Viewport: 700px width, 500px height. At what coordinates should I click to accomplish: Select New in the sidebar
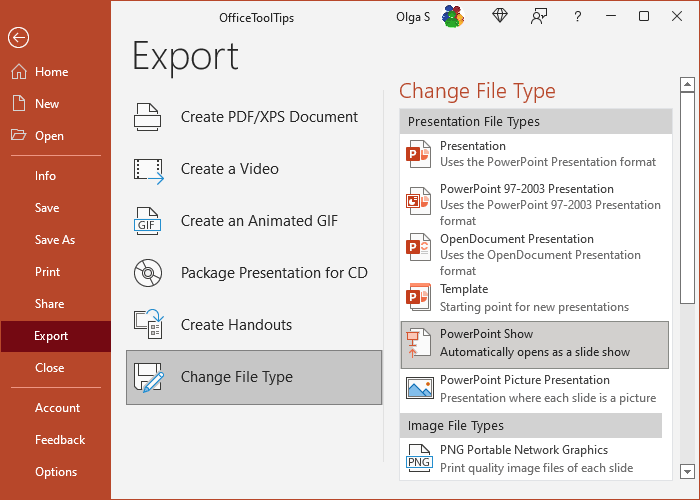tap(55, 104)
